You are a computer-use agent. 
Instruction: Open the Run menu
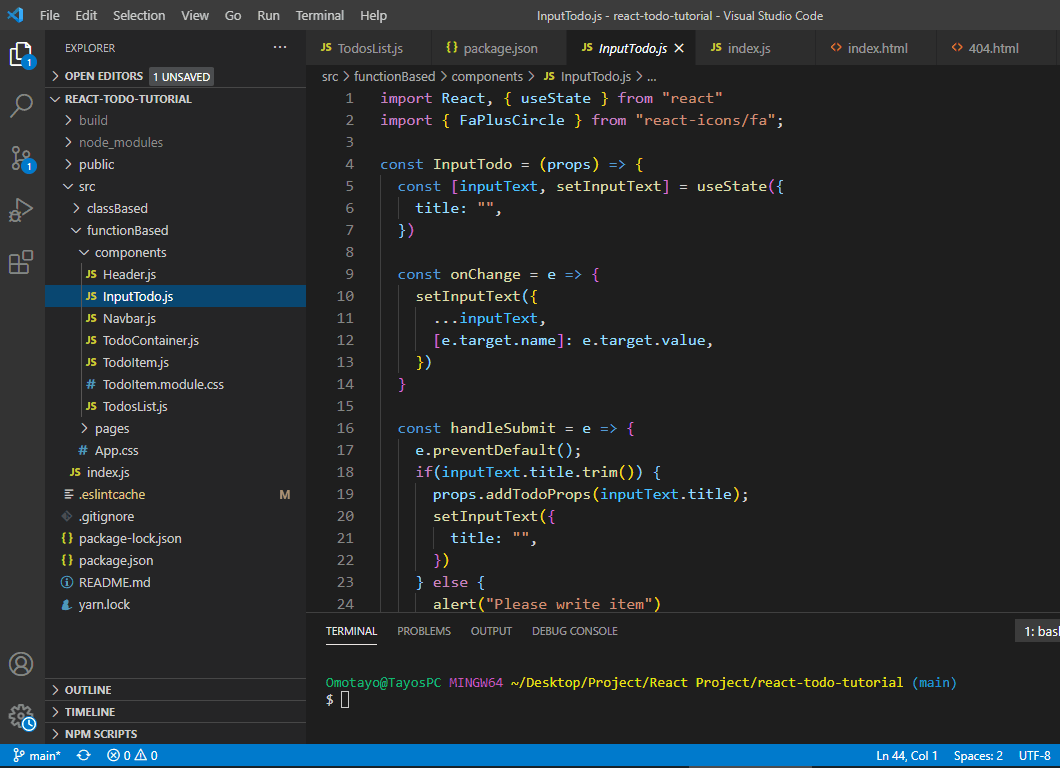coord(268,15)
